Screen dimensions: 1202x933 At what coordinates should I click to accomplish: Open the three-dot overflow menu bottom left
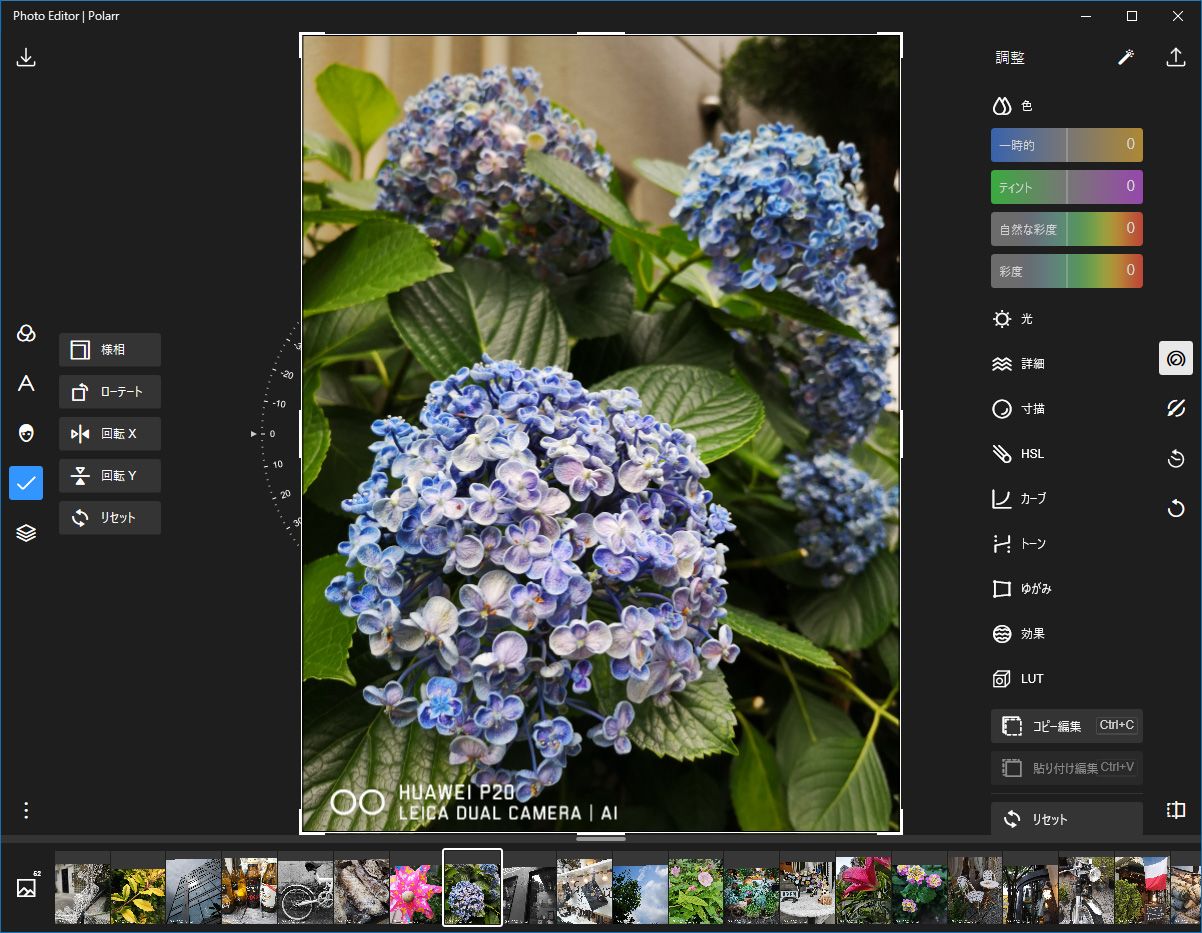pos(26,810)
